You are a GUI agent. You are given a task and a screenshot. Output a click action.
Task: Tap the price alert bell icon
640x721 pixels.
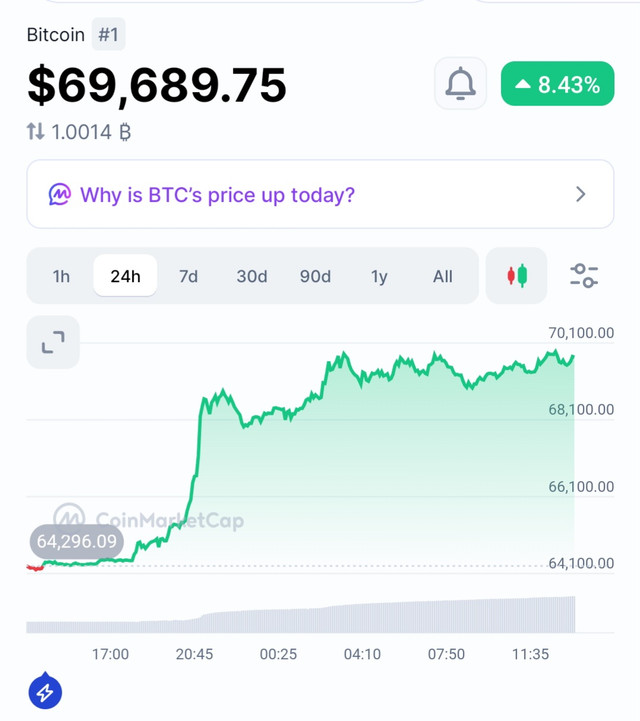pyautogui.click(x=460, y=83)
